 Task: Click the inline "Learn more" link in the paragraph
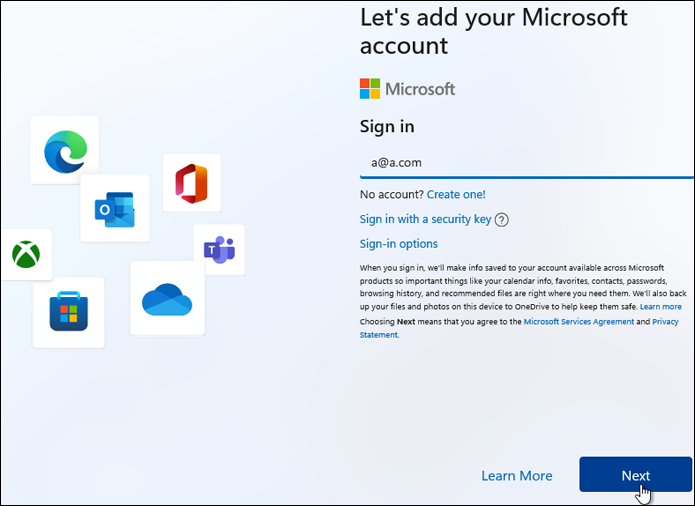pyautogui.click(x=661, y=306)
